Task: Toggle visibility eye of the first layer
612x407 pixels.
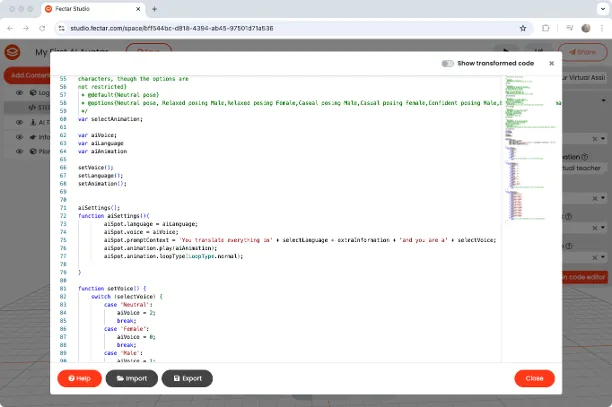Action: point(20,93)
